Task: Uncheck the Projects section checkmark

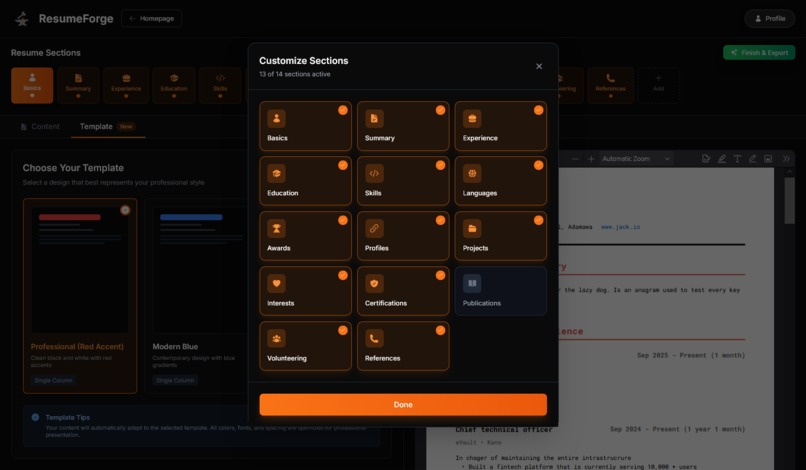Action: 538,220
